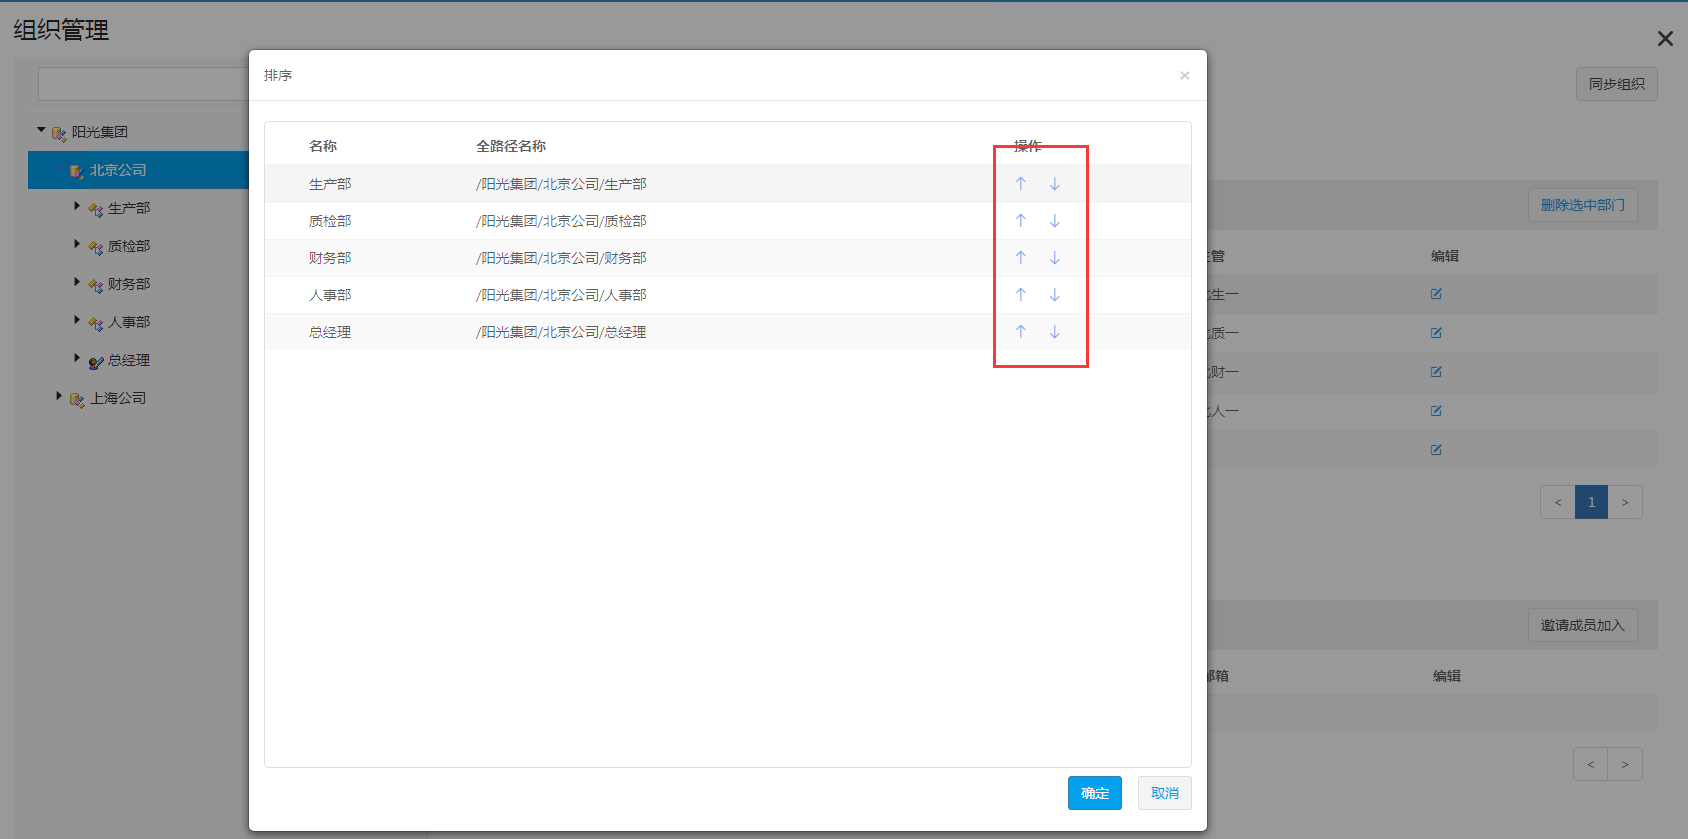Image resolution: width=1688 pixels, height=839 pixels.
Task: Expand the 生产部 tree node
Action: click(x=77, y=206)
